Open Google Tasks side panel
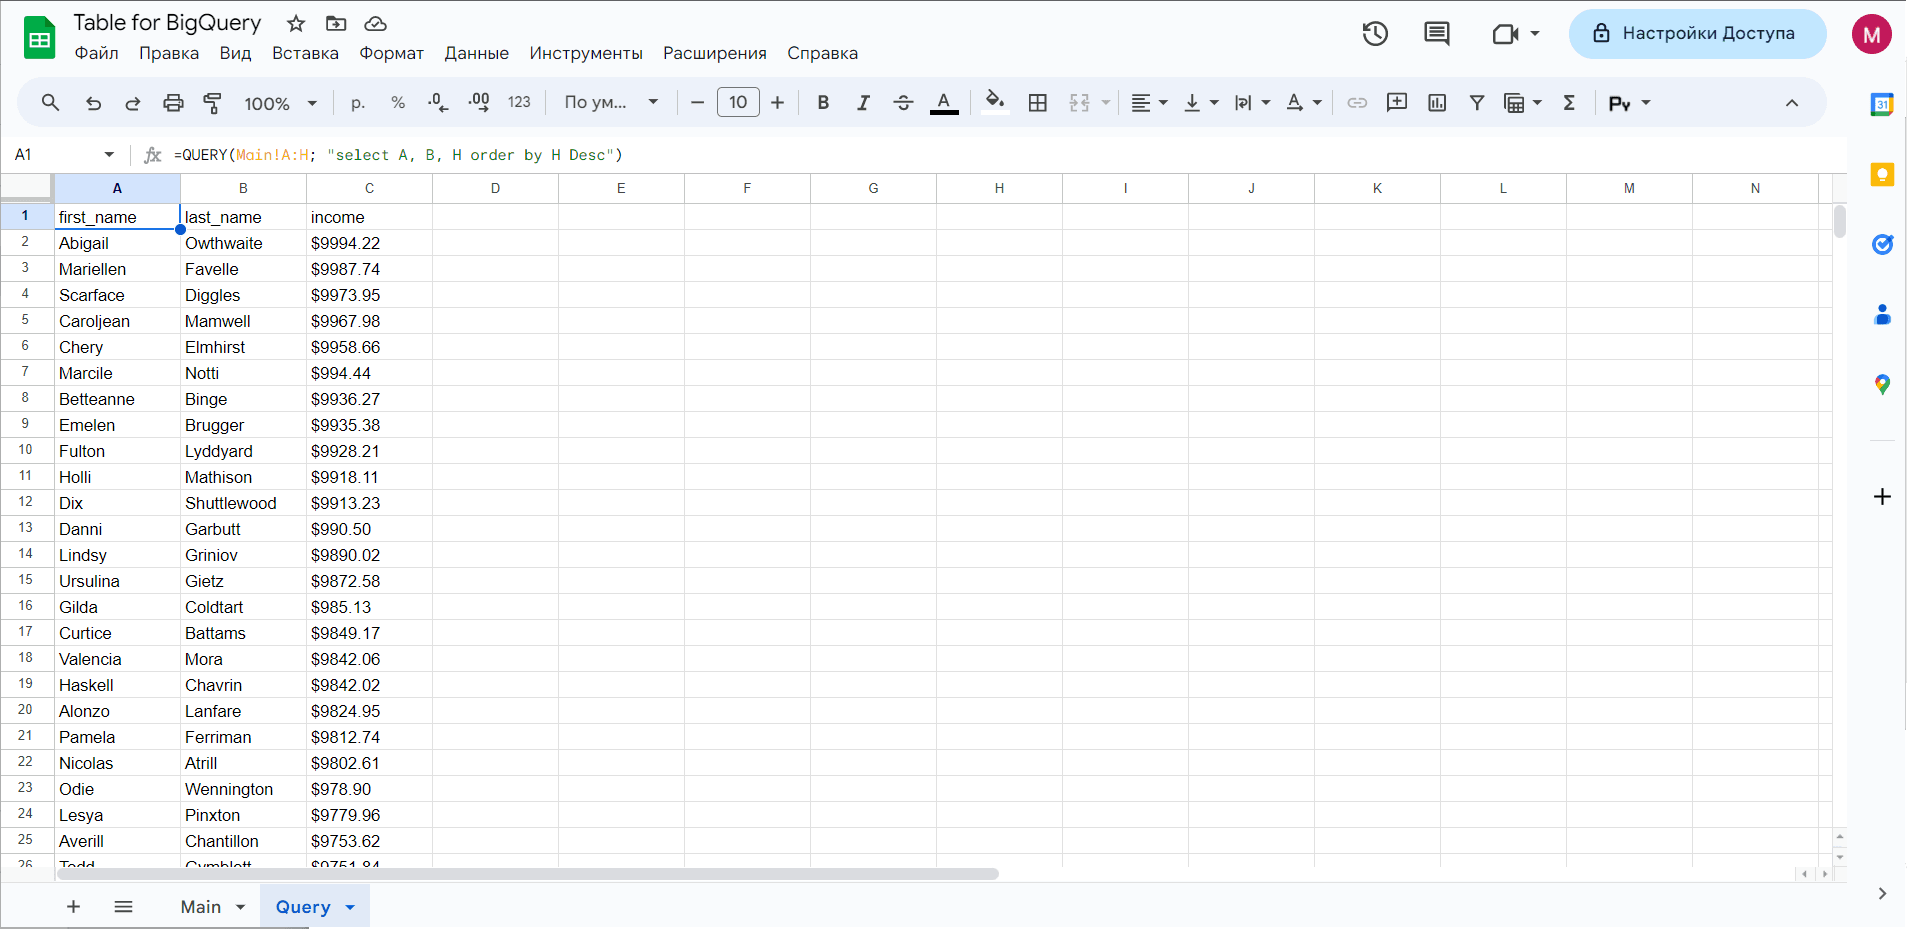1907x929 pixels. click(x=1882, y=244)
